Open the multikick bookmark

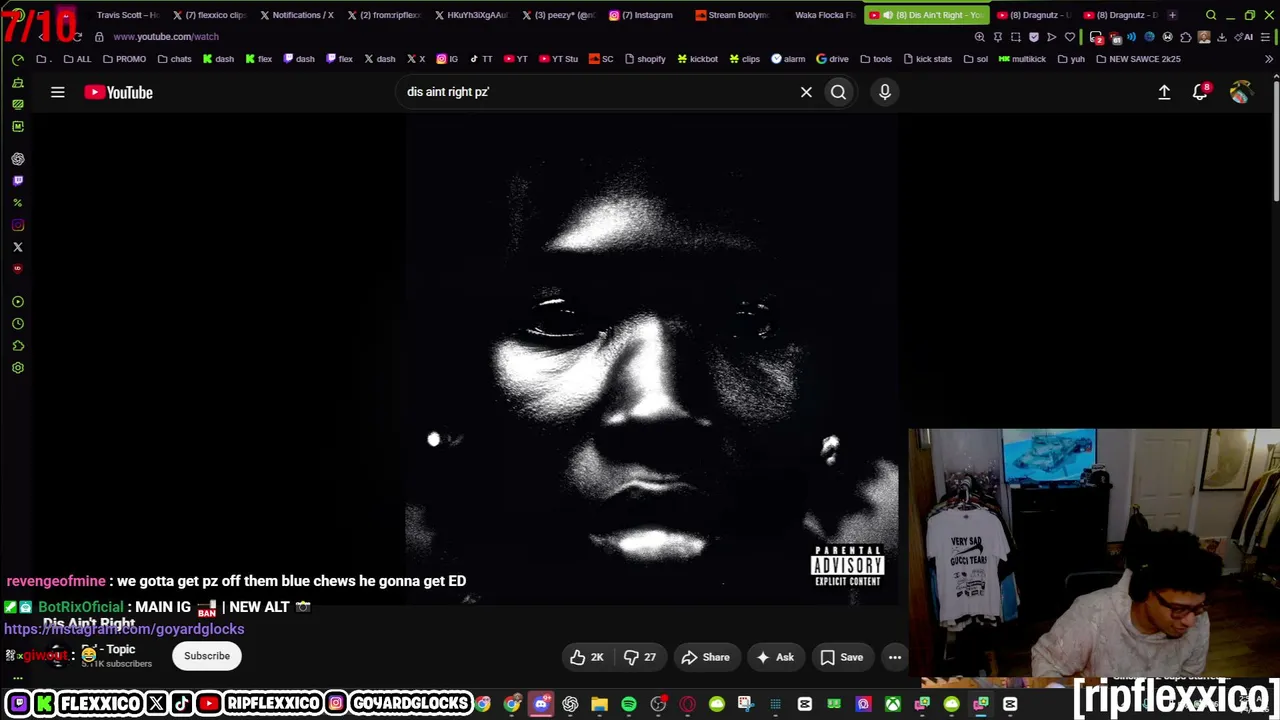click(x=1021, y=59)
